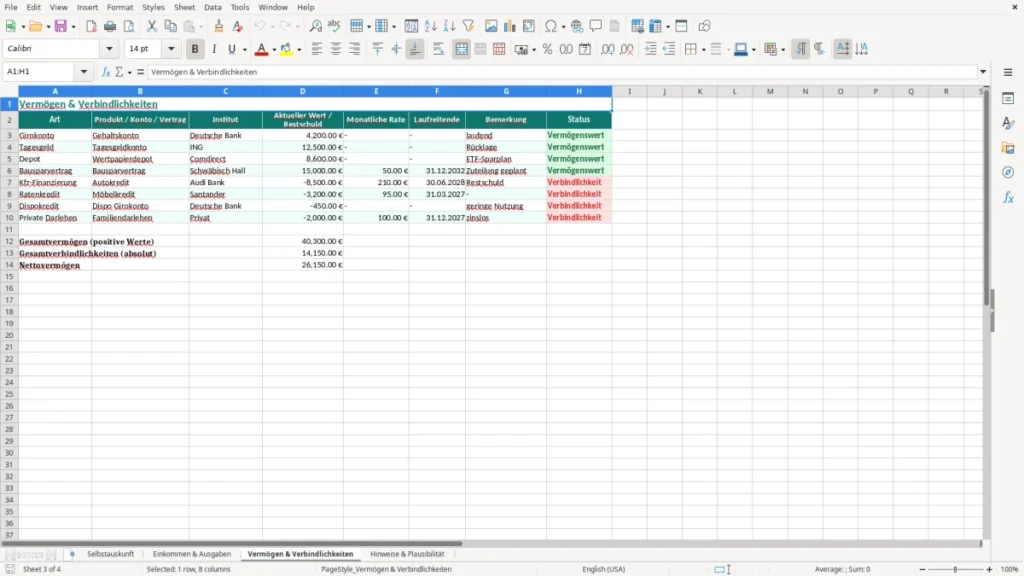This screenshot has width=1024, height=576.
Task: Open the background color dropdown arrow
Action: (299, 50)
